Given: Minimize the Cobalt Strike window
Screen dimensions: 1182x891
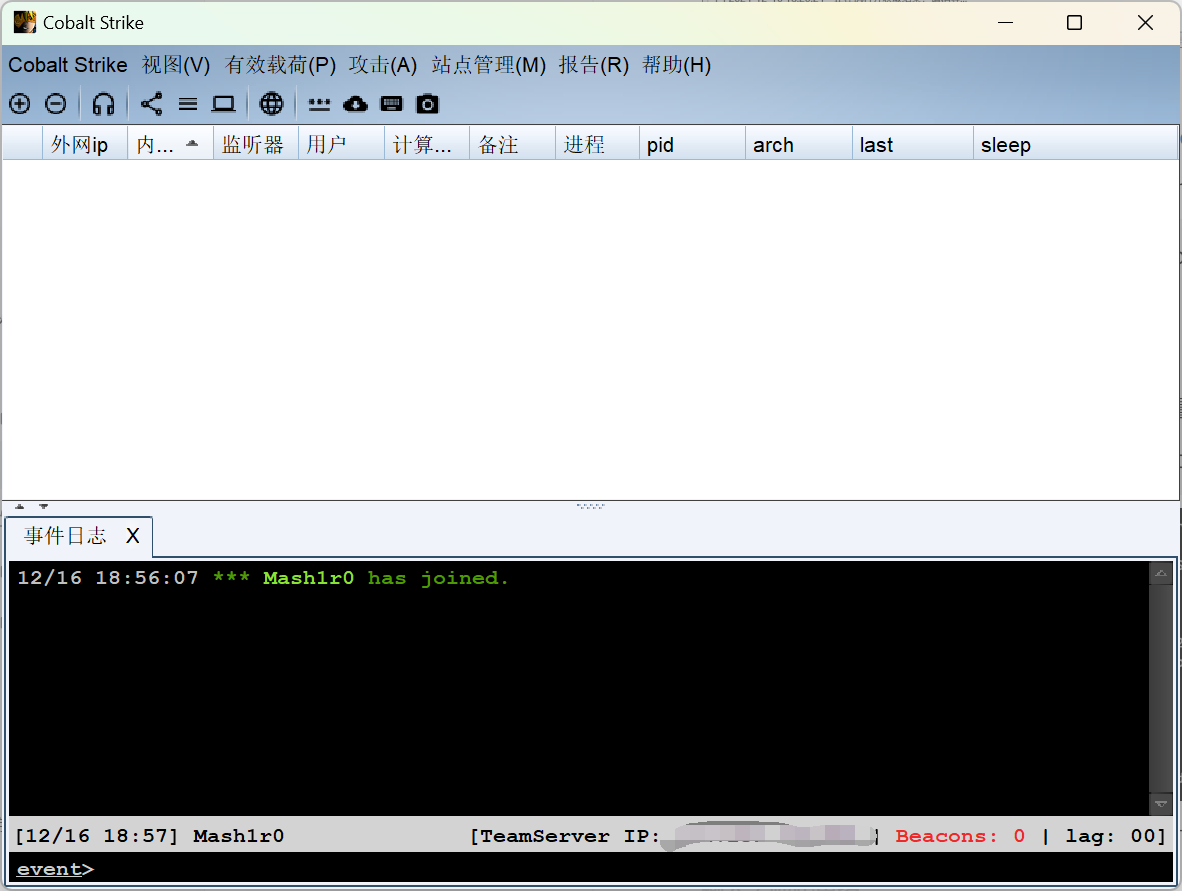Looking at the screenshot, I should (1005, 23).
